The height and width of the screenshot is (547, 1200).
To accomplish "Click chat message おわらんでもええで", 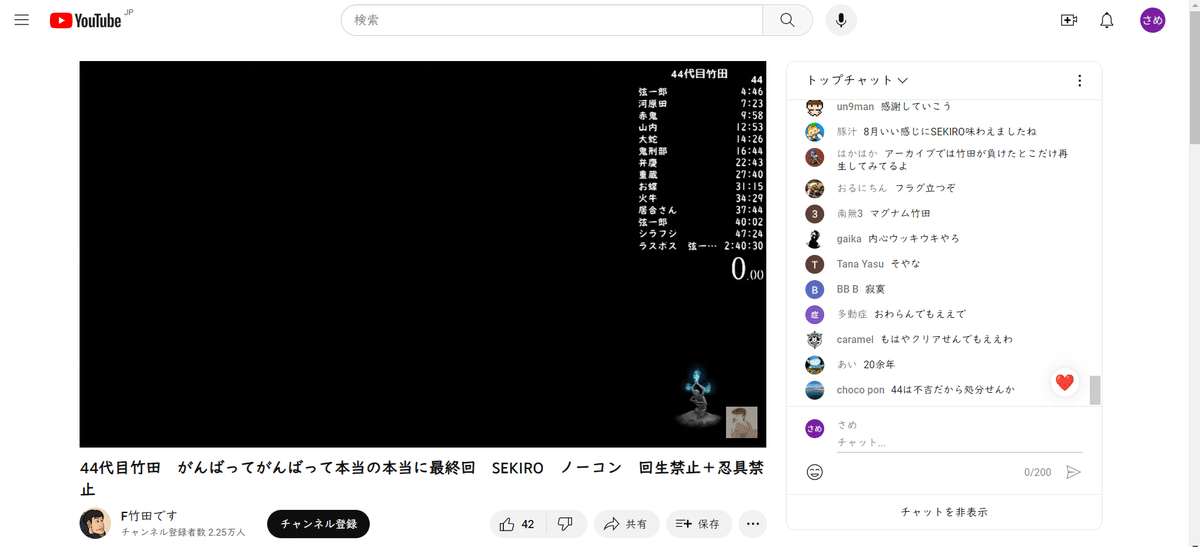I will (x=920, y=314).
